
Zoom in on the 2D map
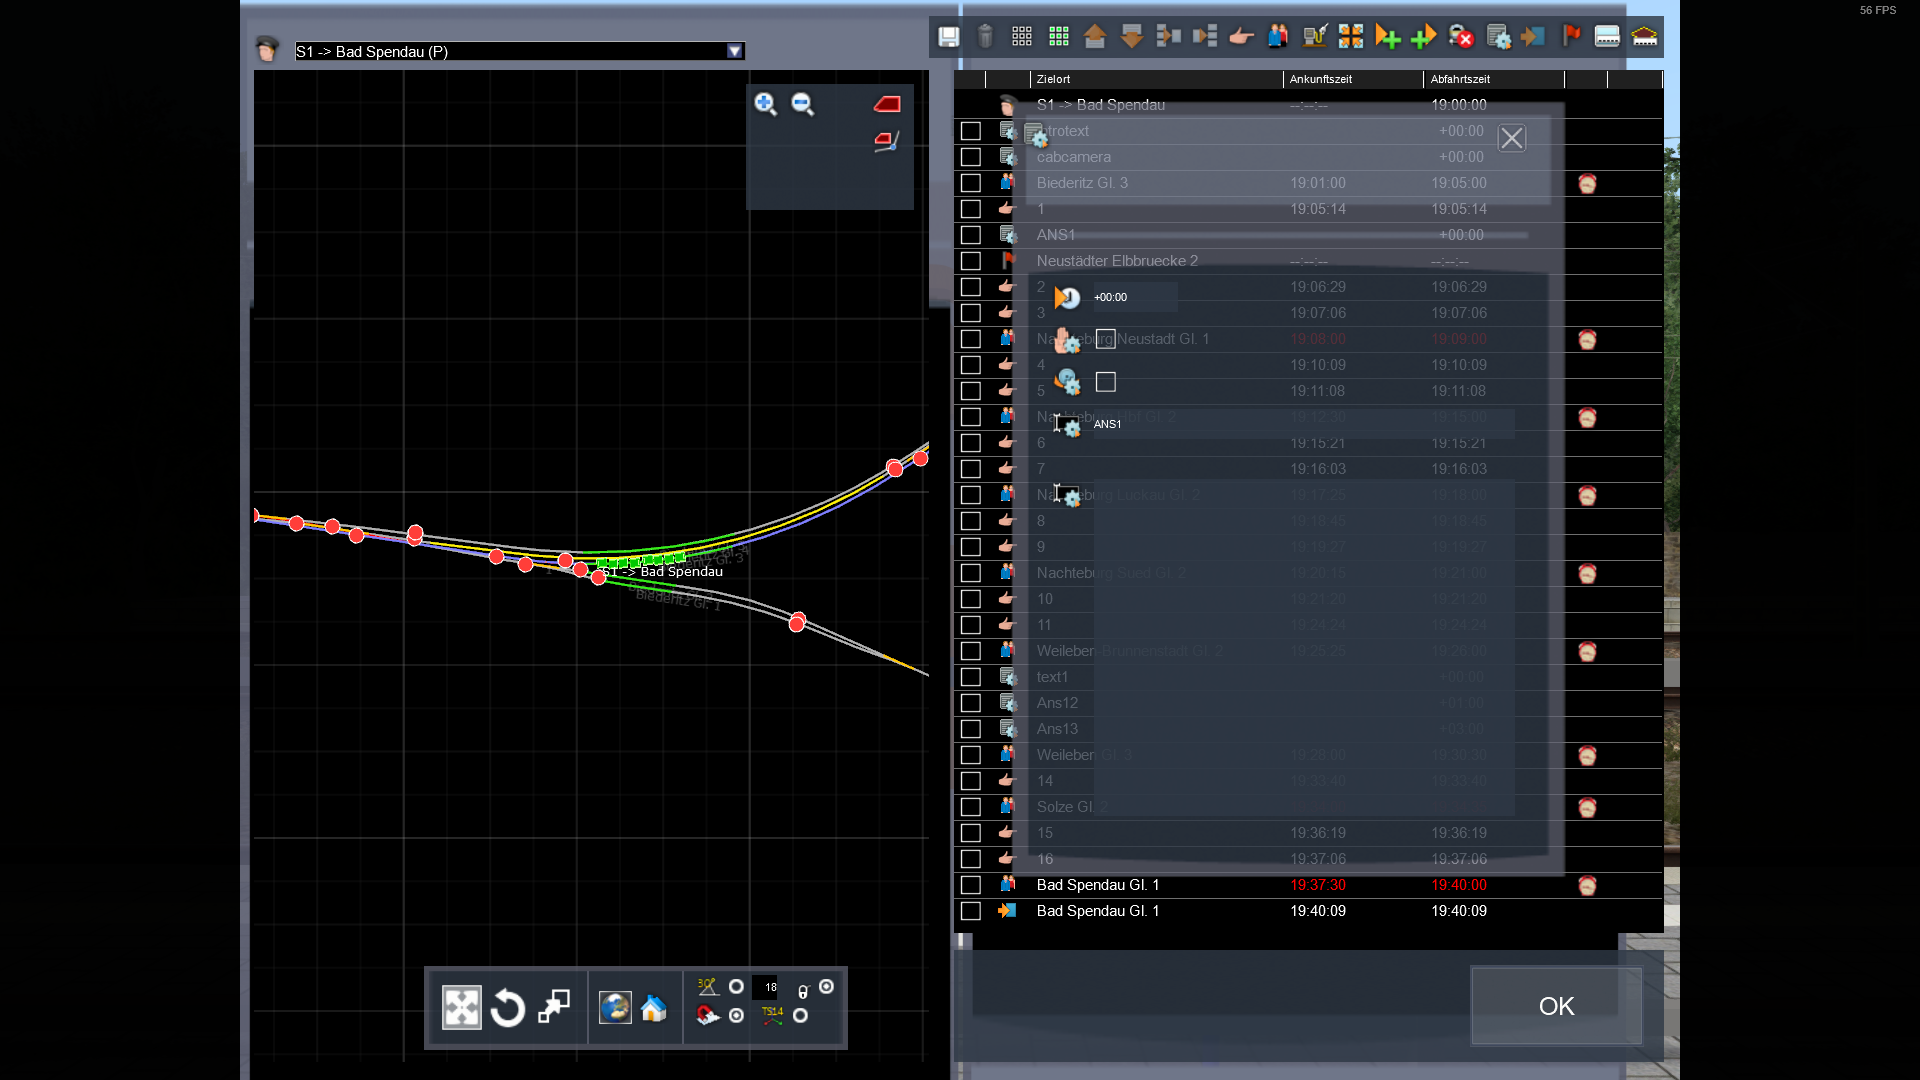click(x=765, y=104)
